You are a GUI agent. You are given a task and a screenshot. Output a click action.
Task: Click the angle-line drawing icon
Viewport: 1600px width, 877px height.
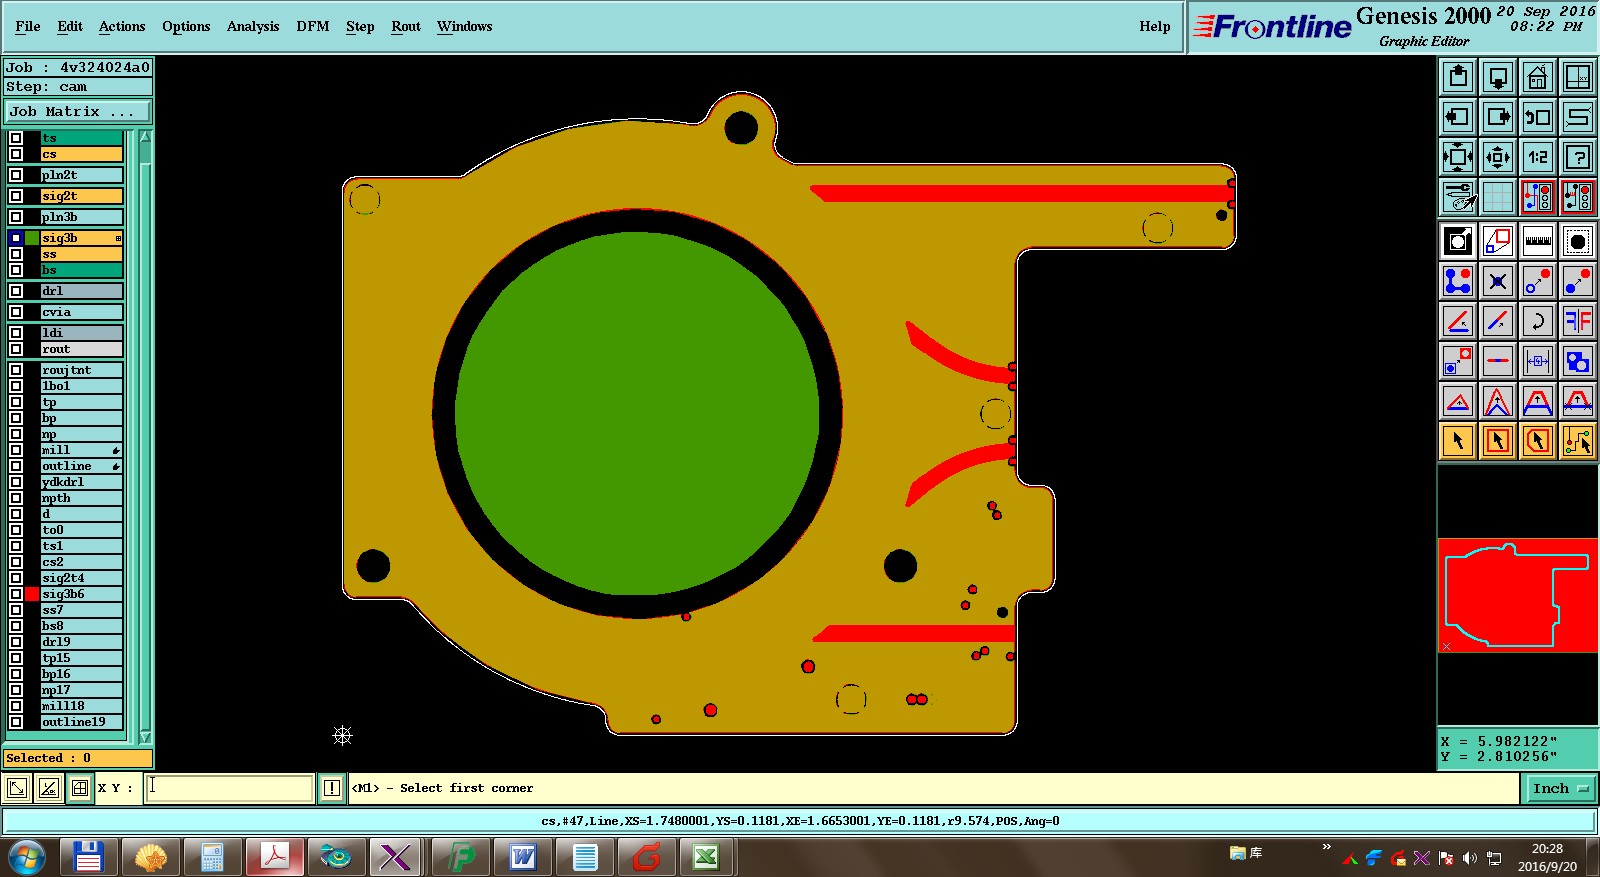pos(1458,321)
